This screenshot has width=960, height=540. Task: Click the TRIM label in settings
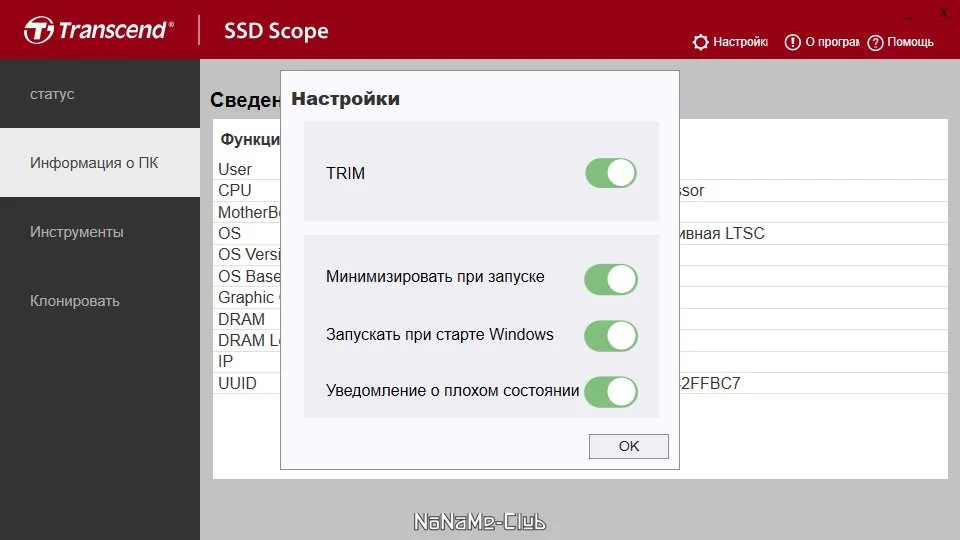point(345,173)
